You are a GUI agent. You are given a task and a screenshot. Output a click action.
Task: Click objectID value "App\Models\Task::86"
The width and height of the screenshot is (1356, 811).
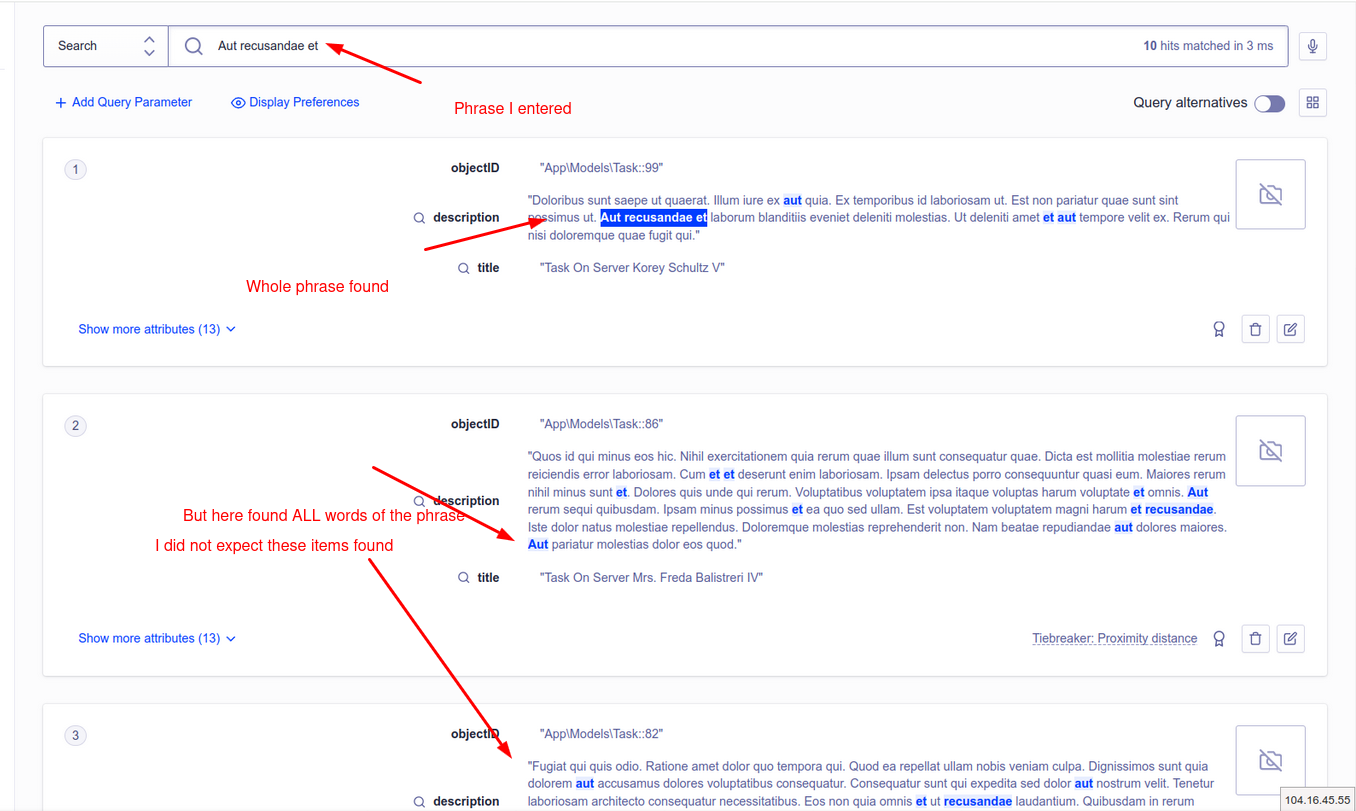point(601,424)
